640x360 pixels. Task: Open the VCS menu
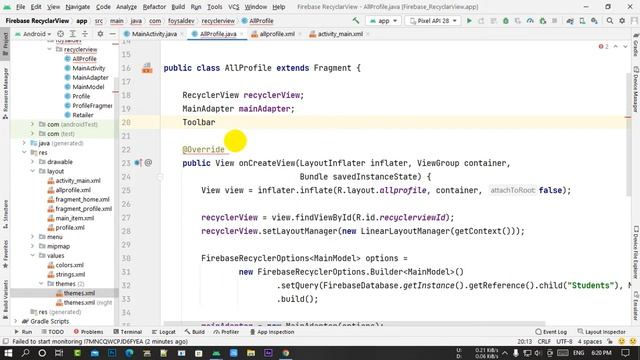click(x=233, y=7)
